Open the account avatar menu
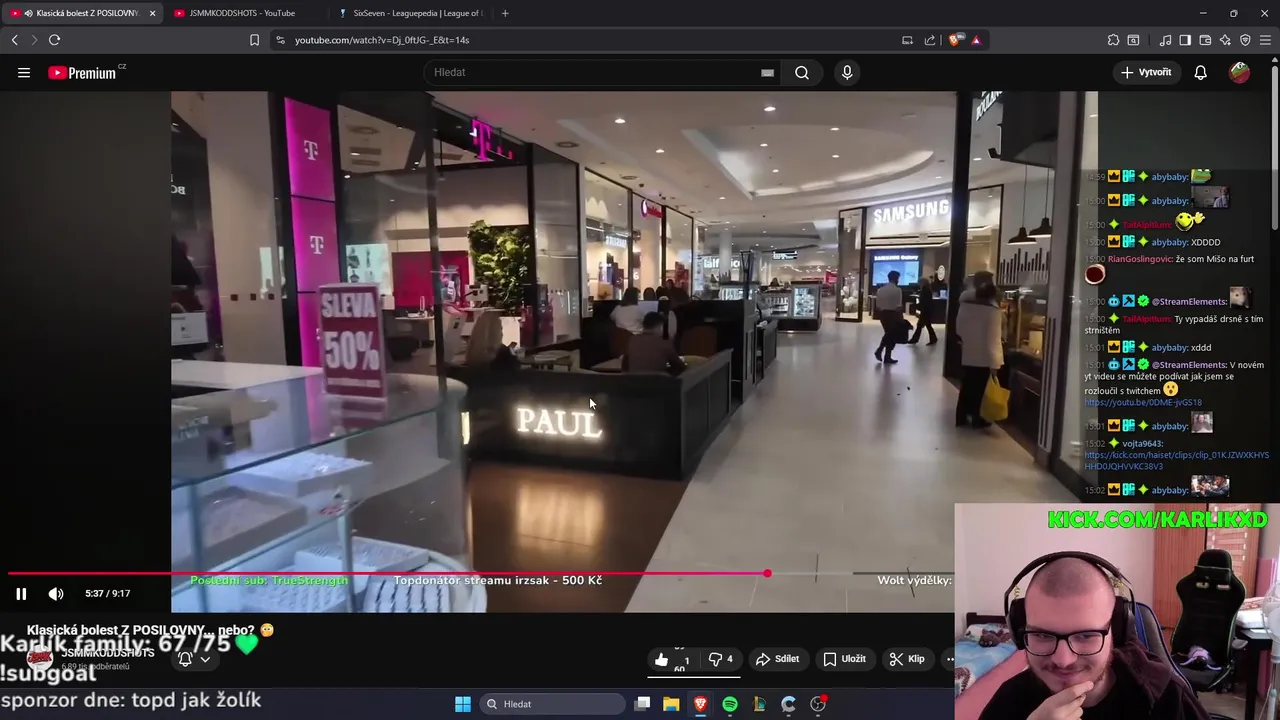 click(1240, 72)
